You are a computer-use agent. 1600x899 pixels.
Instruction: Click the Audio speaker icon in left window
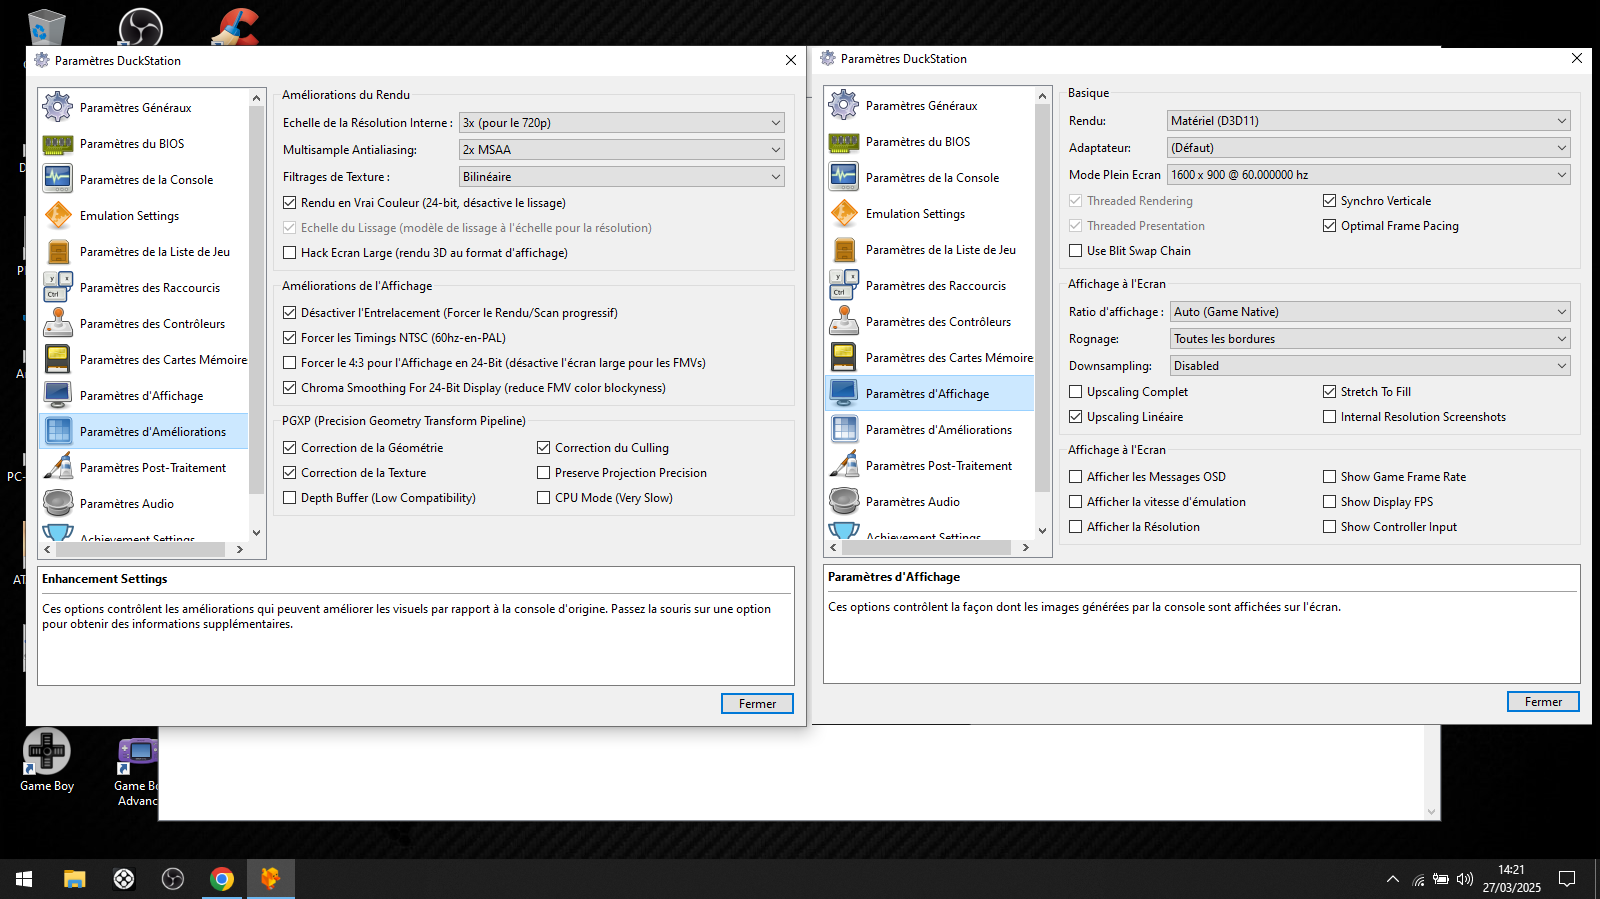[x=58, y=504]
